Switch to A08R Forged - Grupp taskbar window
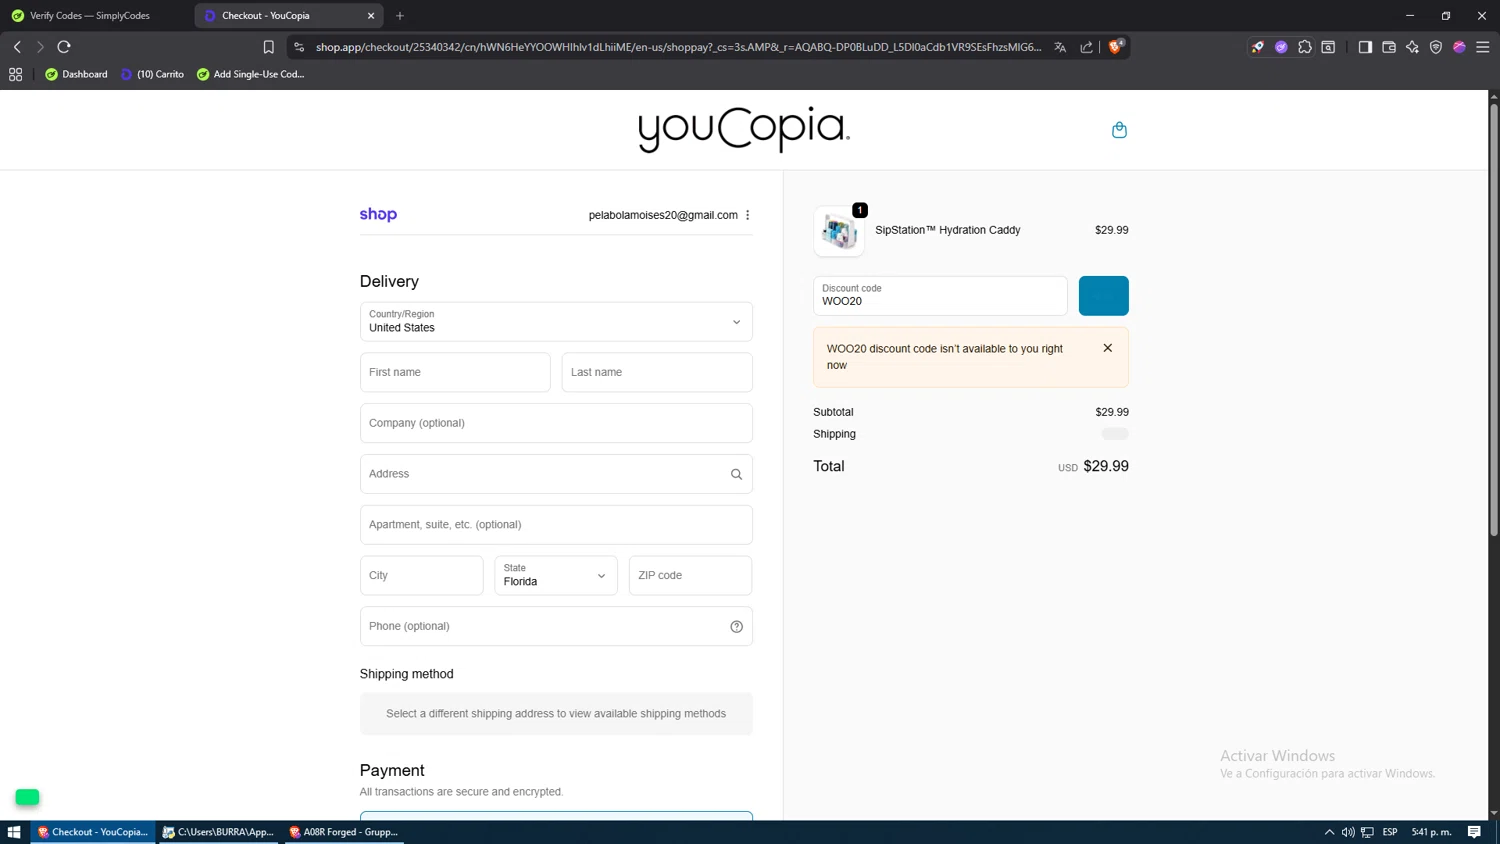The width and height of the screenshot is (1500, 844). click(x=344, y=832)
